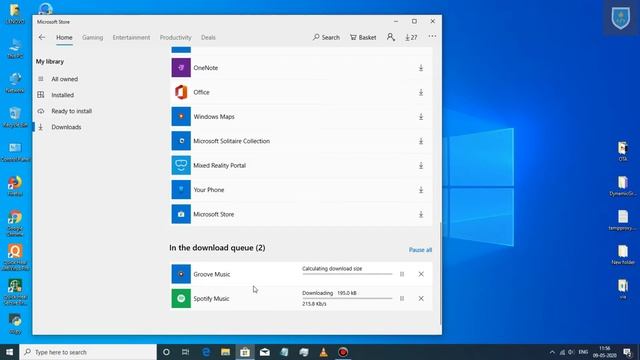This screenshot has height=360, width=640.
Task: Click the OneNote app name
Action: pyautogui.click(x=206, y=68)
